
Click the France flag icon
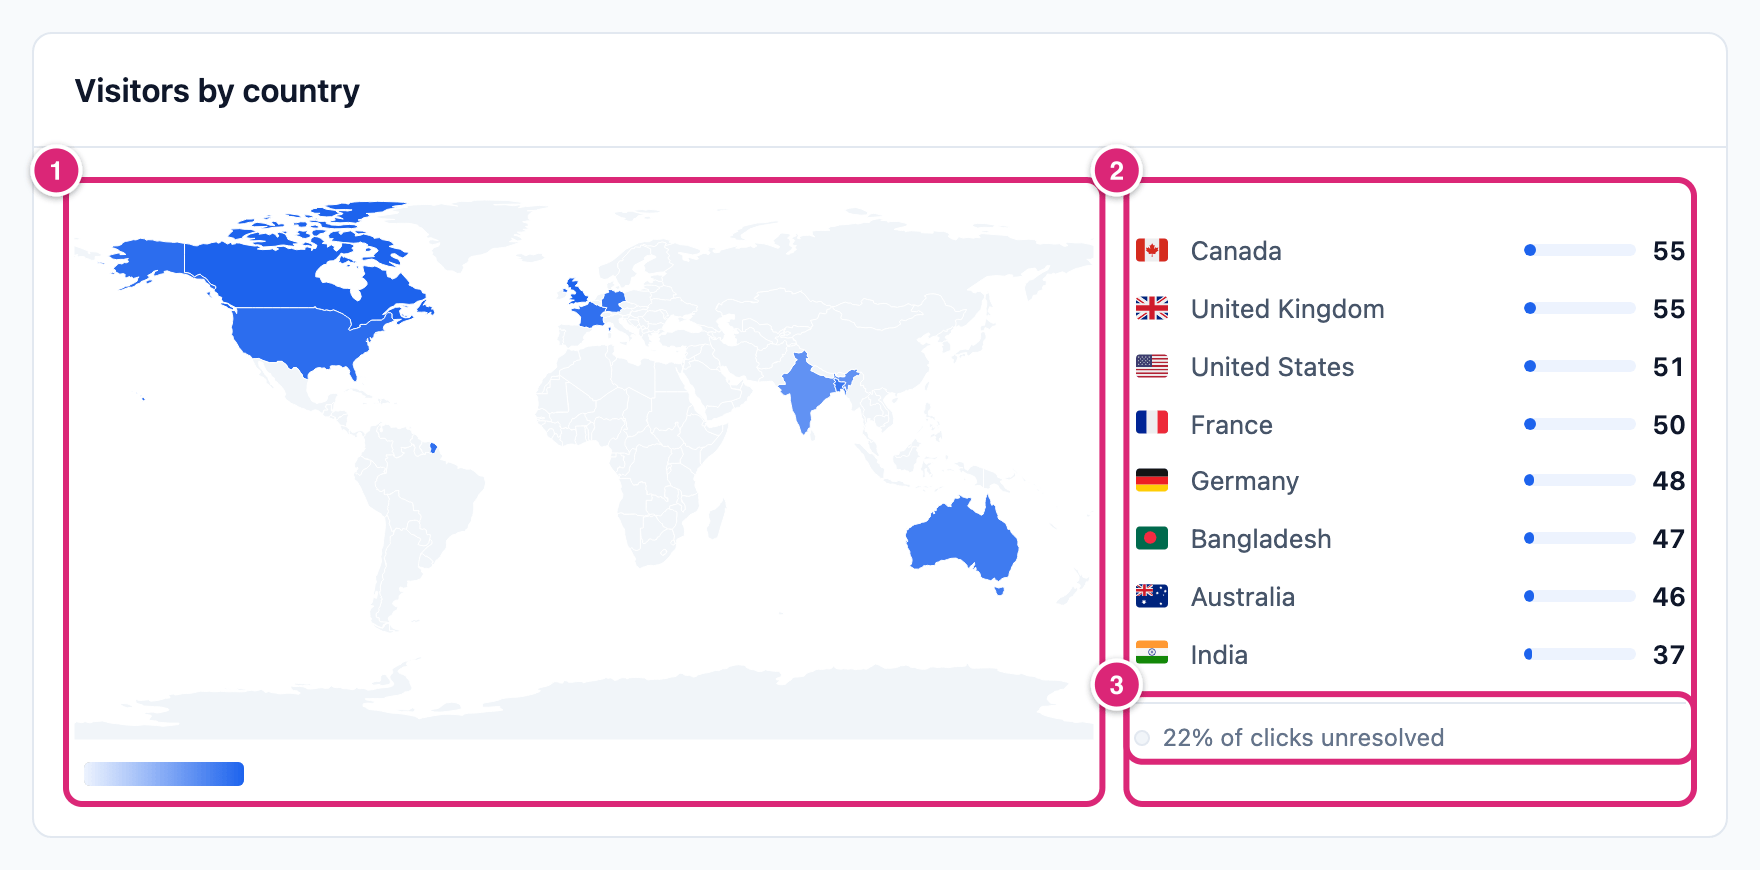pyautogui.click(x=1152, y=423)
